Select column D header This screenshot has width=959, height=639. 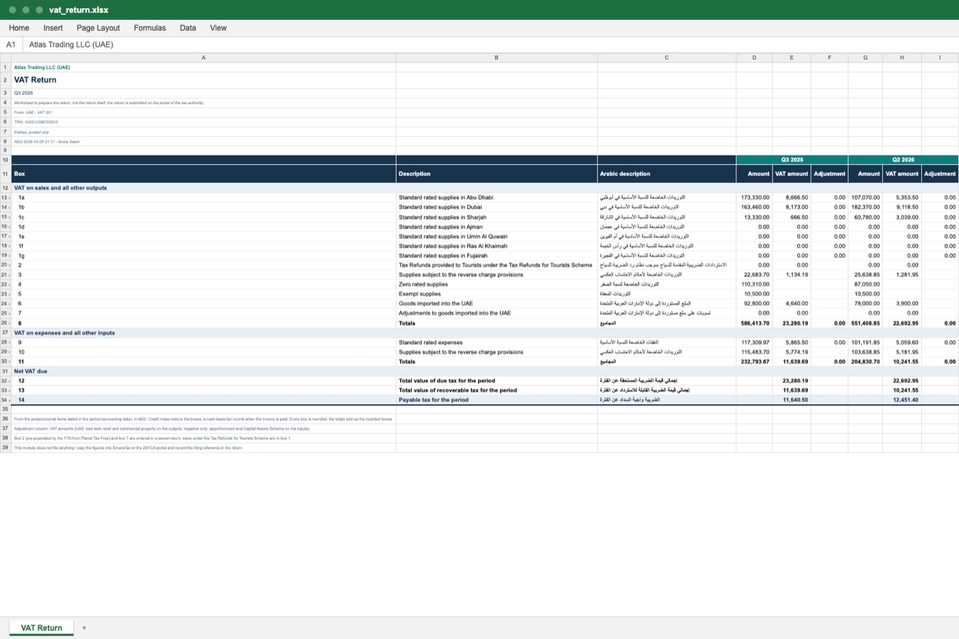click(754, 57)
